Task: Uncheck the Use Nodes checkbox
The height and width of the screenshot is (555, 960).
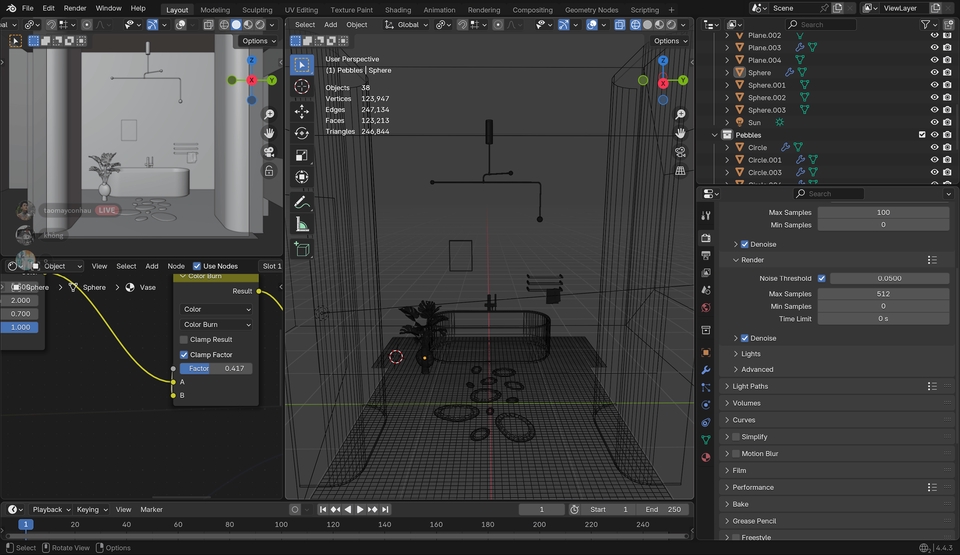Action: (197, 266)
